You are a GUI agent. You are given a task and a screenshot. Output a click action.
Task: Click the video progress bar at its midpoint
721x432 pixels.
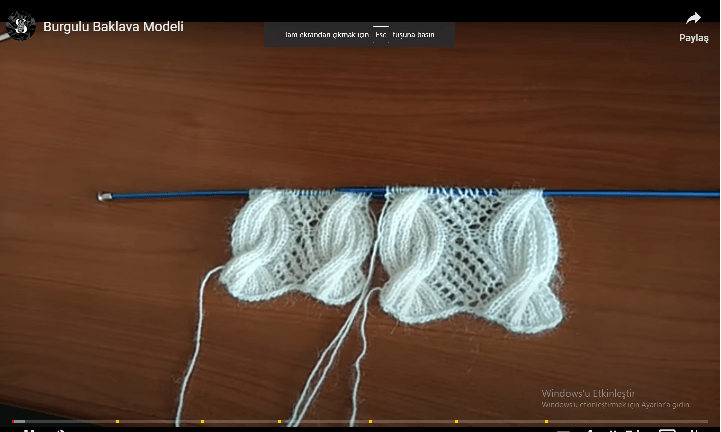[360, 421]
